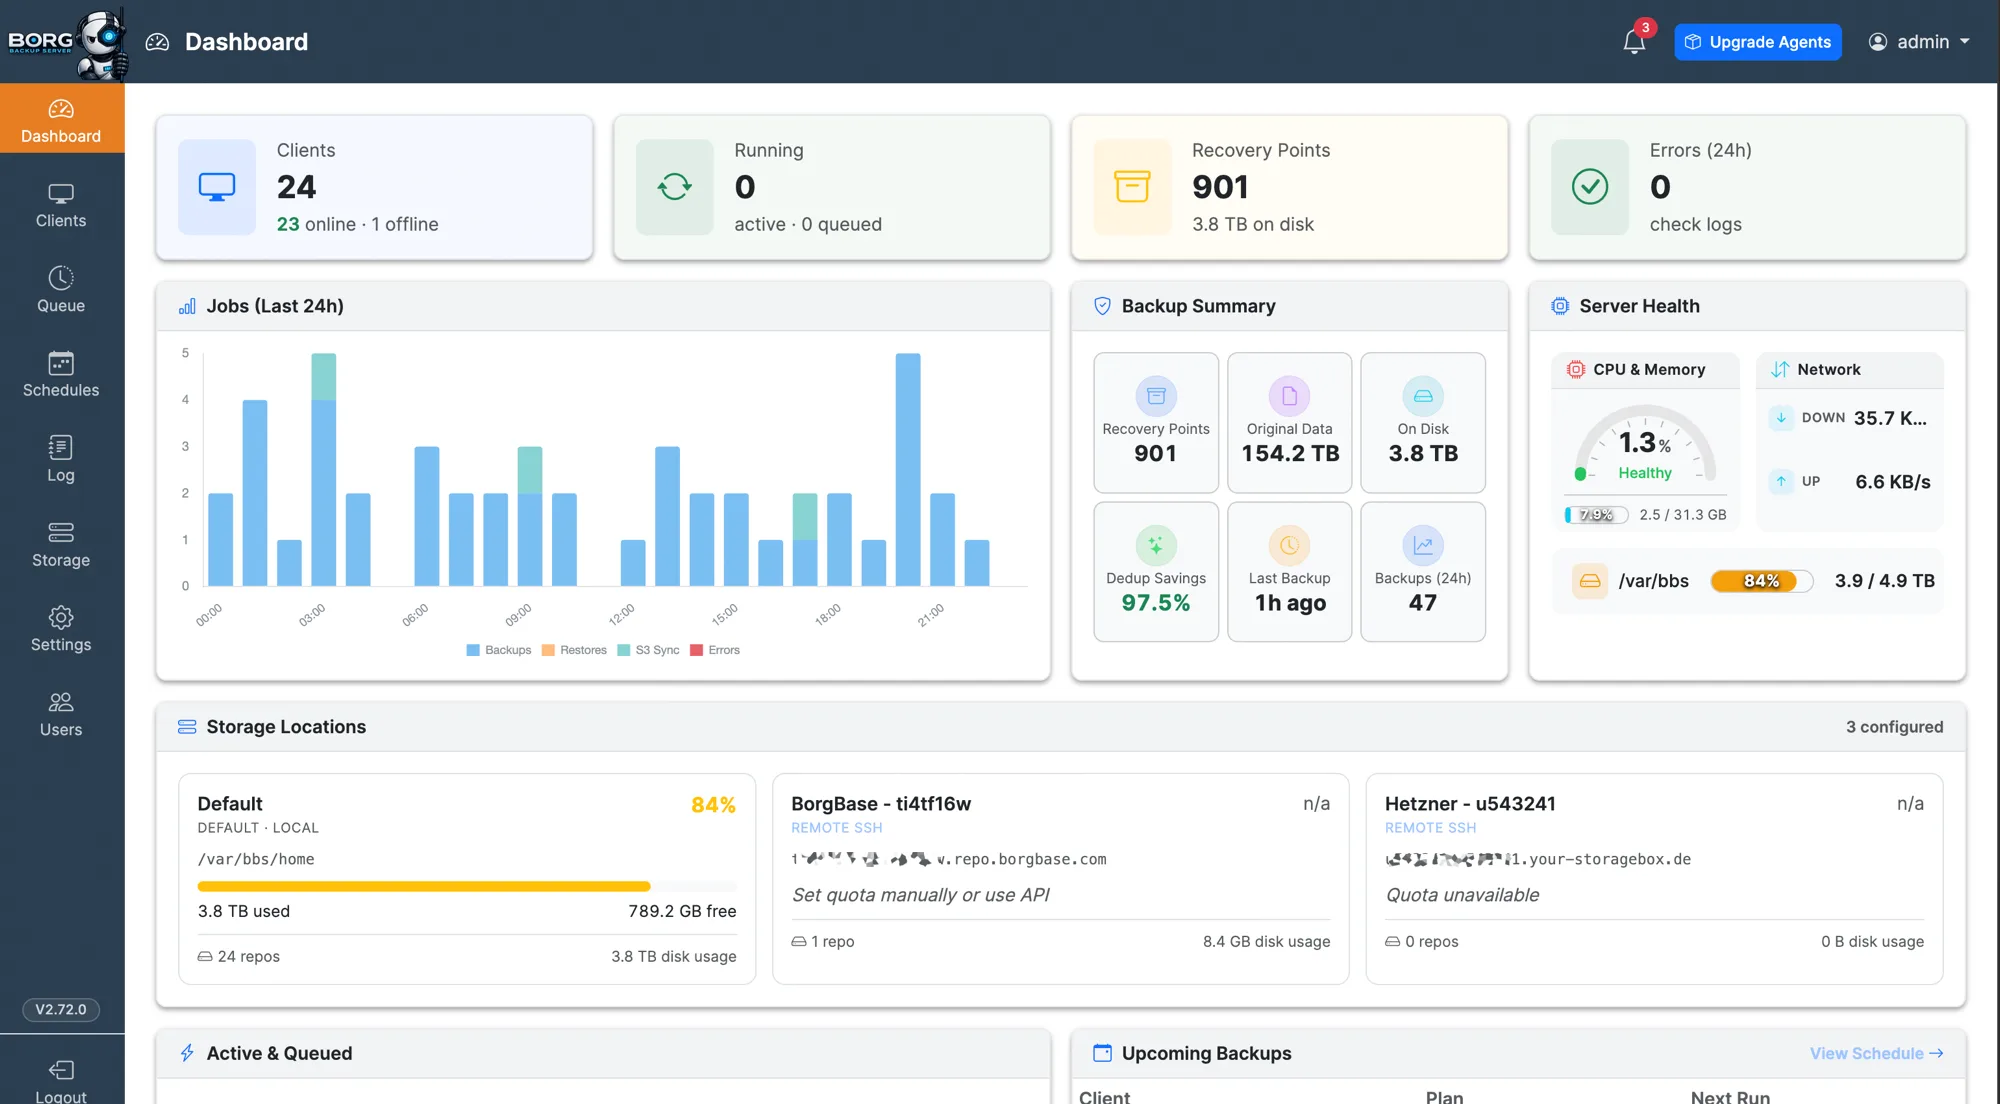This screenshot has height=1104, width=2000.
Task: Open the Log icon in sidebar
Action: 61,447
